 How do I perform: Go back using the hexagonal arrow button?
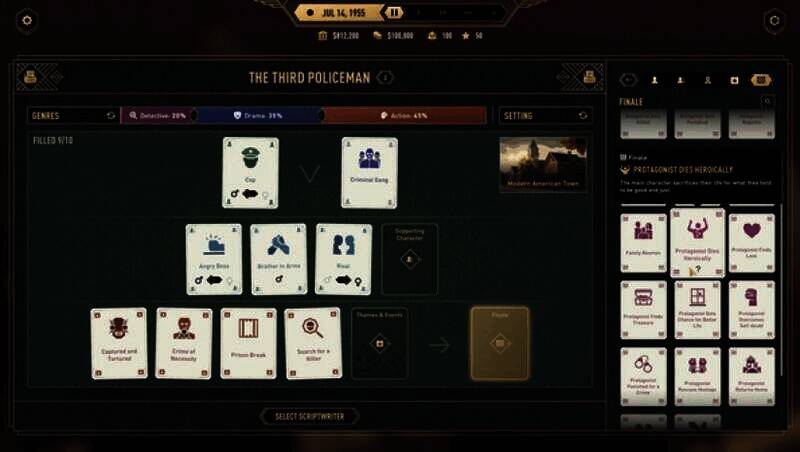click(x=628, y=80)
